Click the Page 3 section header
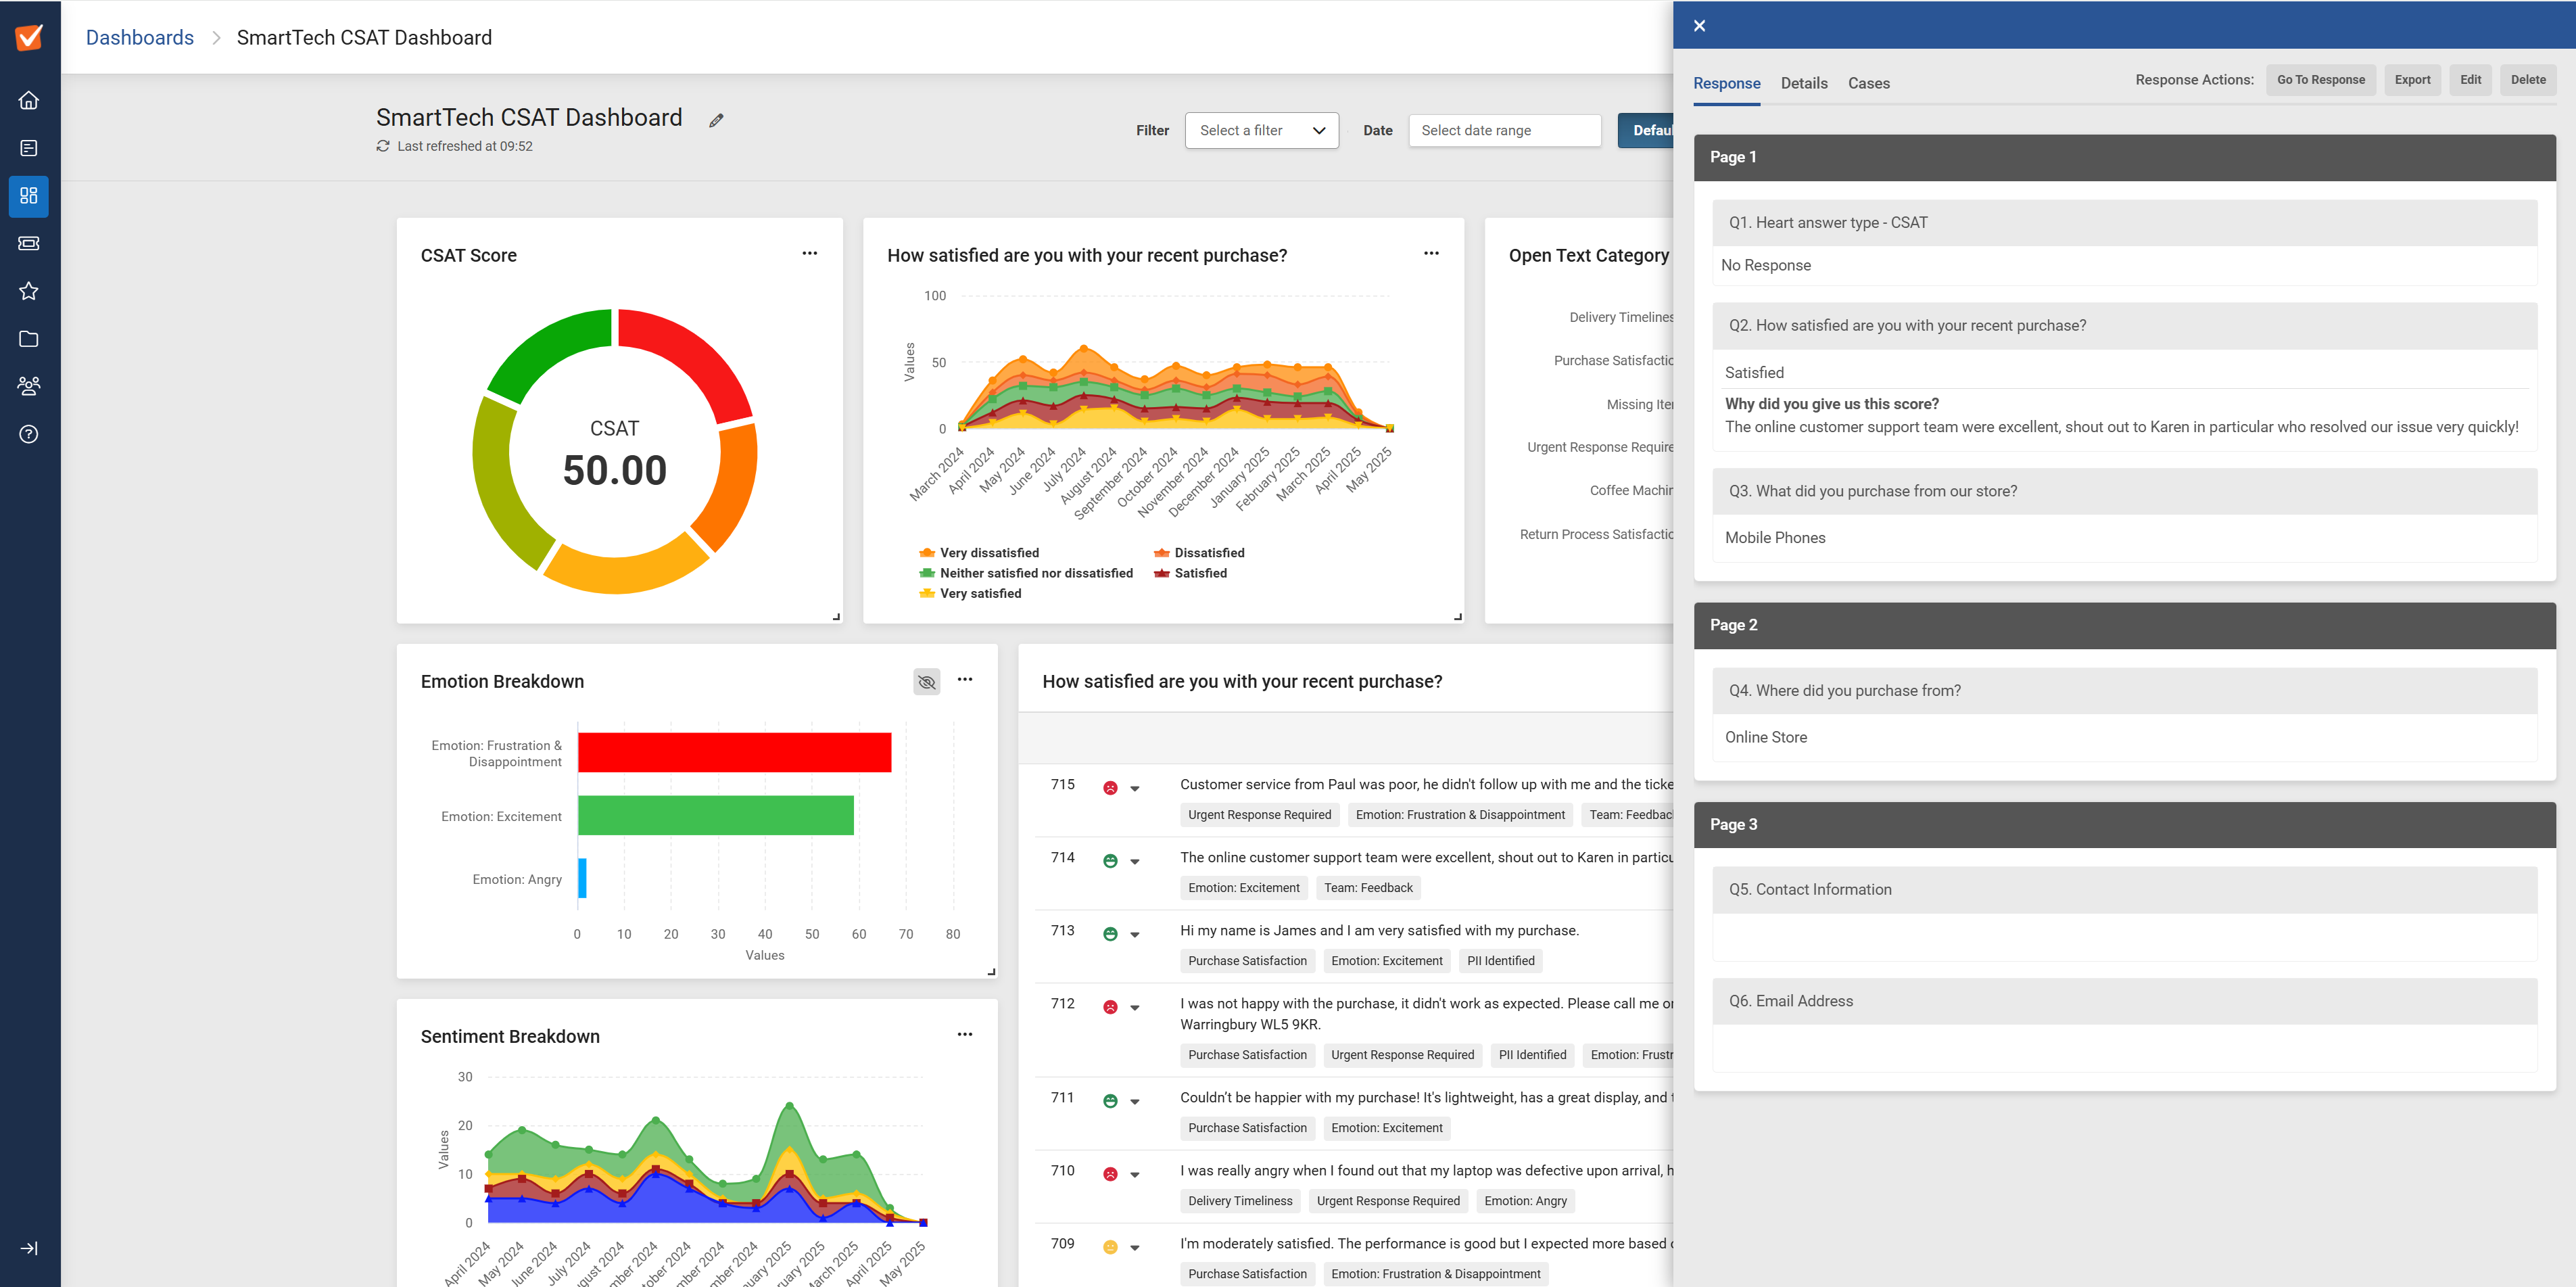2576x1287 pixels. coord(2124,824)
